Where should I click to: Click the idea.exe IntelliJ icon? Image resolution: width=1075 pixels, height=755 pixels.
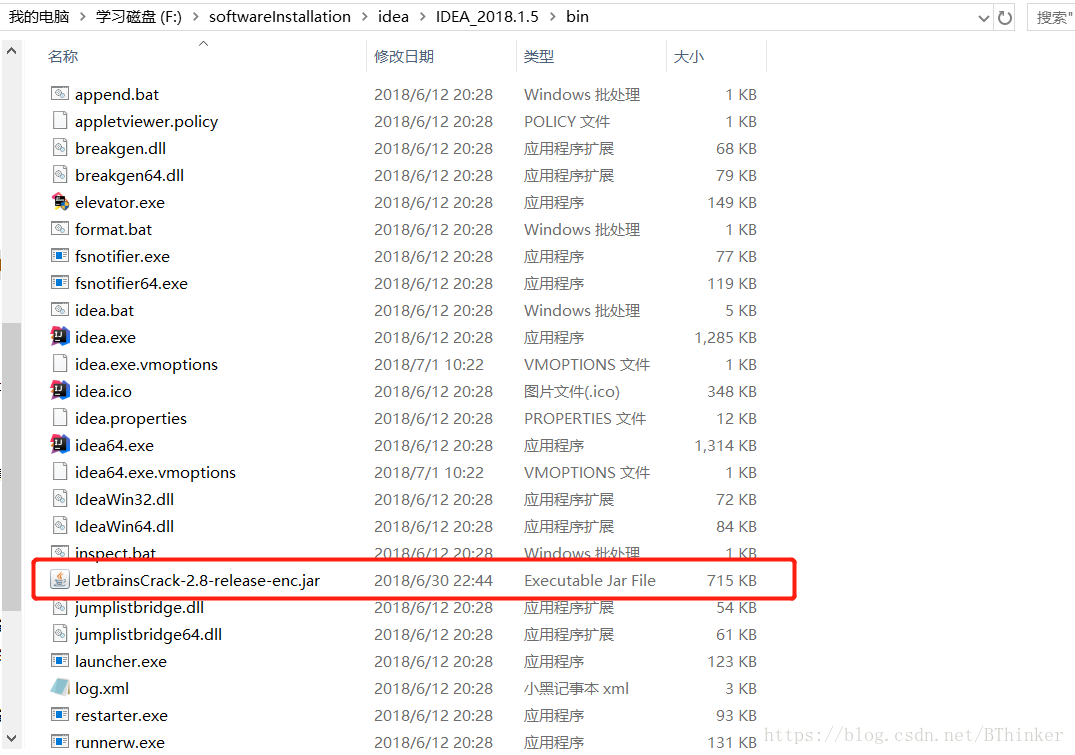coord(60,336)
